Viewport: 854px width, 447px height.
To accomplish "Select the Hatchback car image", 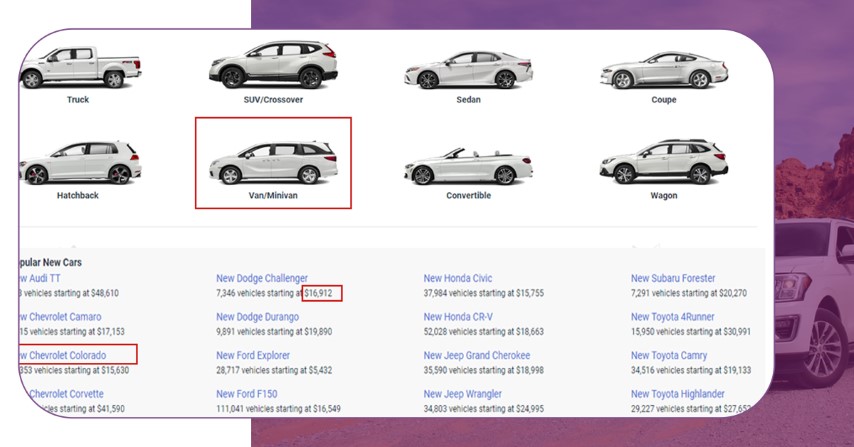I will (x=81, y=162).
